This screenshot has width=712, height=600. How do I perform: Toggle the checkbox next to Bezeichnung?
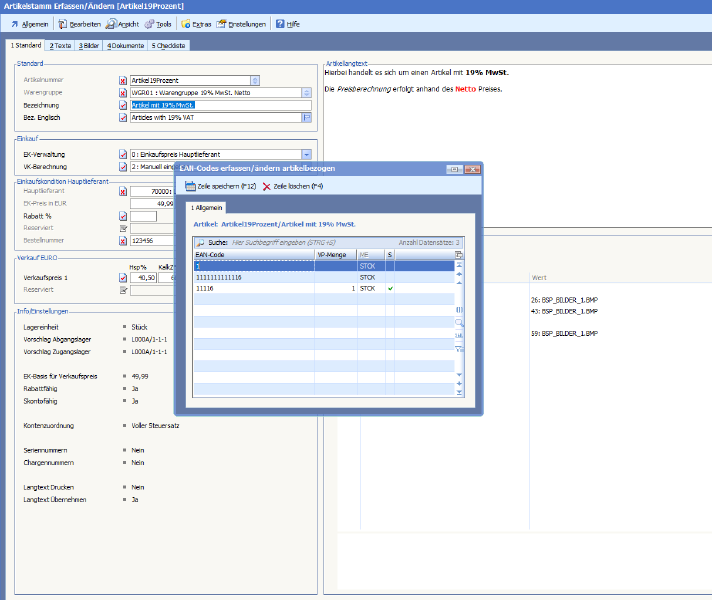pyautogui.click(x=124, y=105)
